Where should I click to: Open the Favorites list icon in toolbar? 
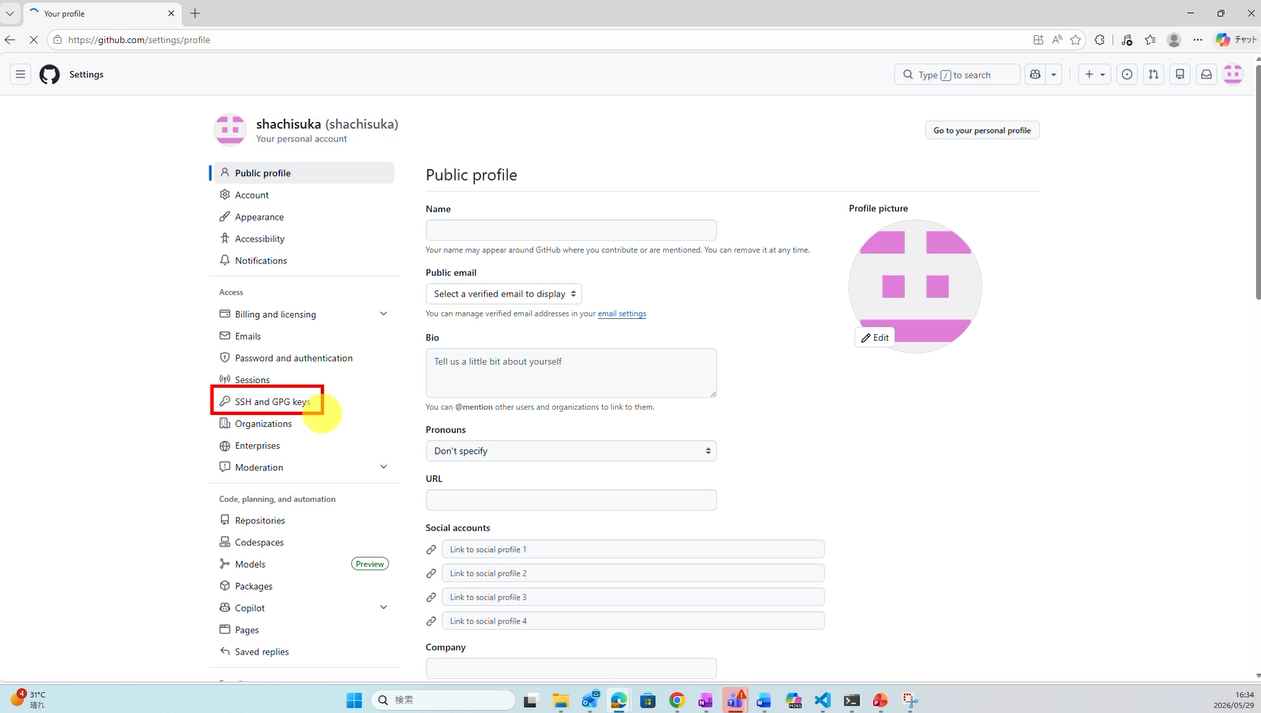(x=1150, y=40)
